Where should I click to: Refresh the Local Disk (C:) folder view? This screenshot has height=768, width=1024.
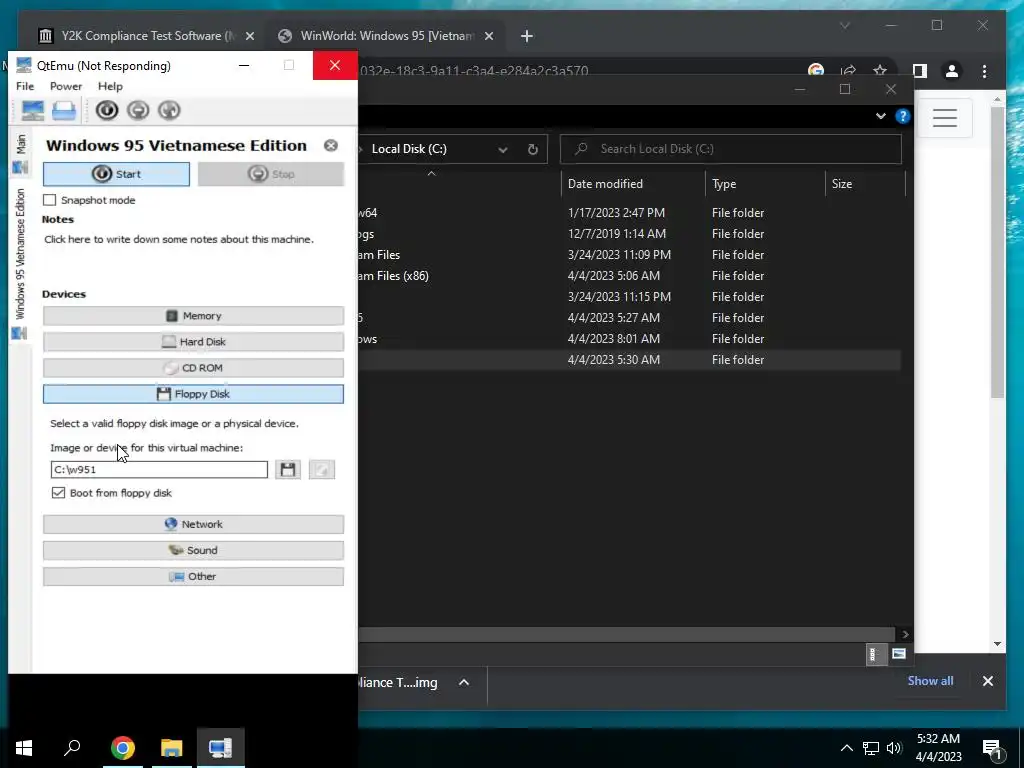533,150
